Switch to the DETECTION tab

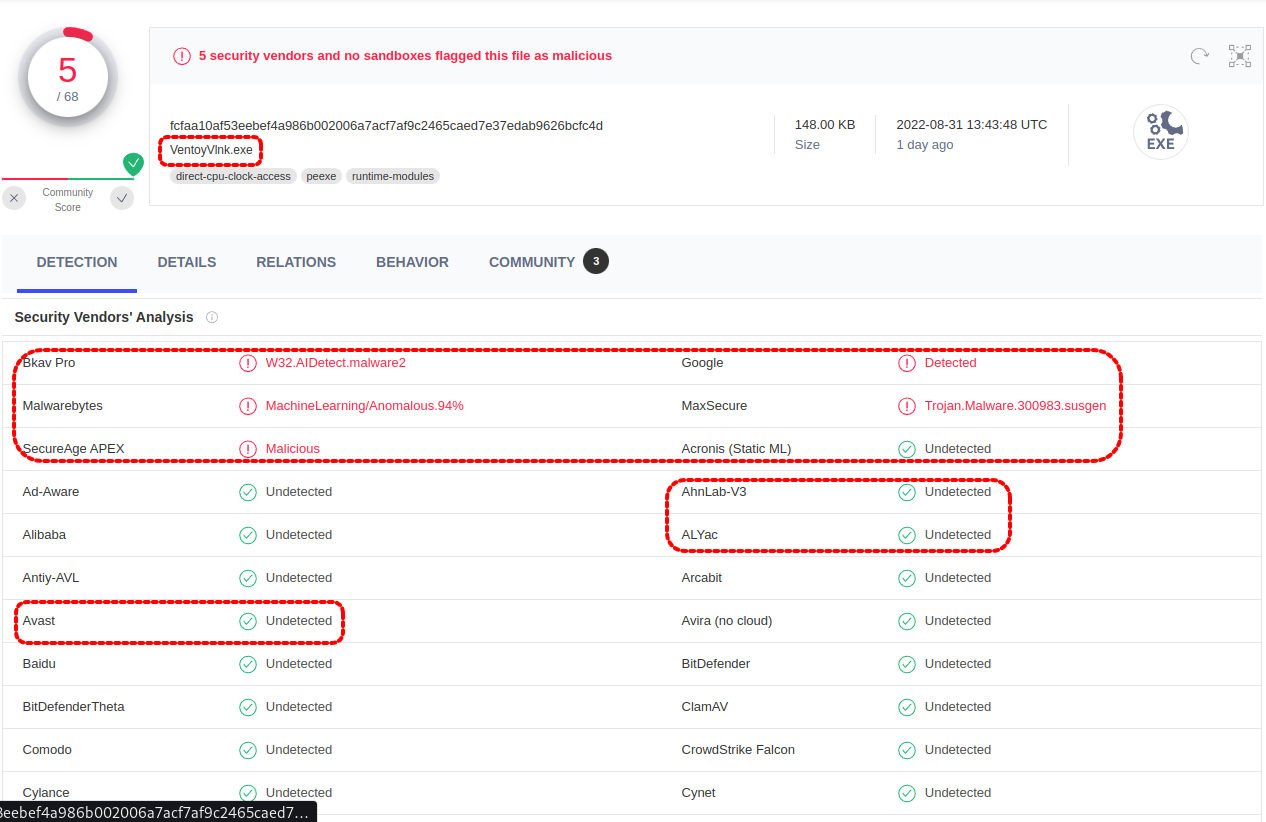click(x=77, y=262)
